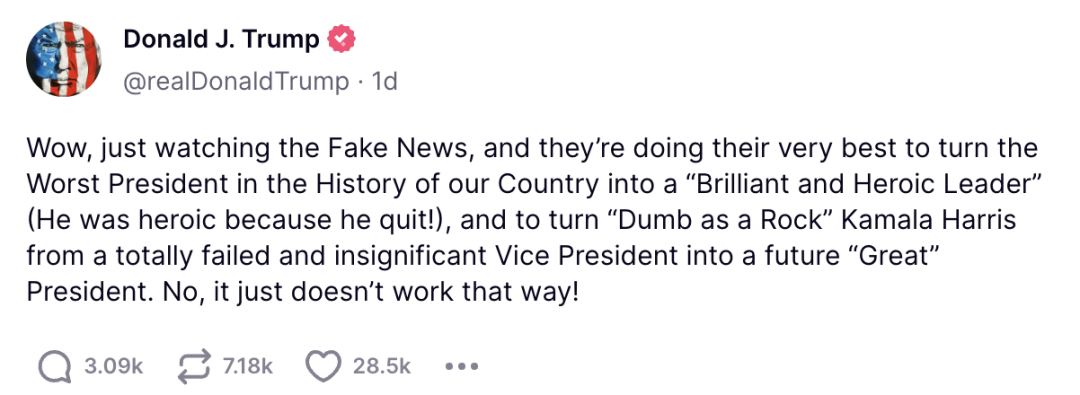
Task: Click the "(He was heroic because he quit!)" text
Action: [238, 221]
